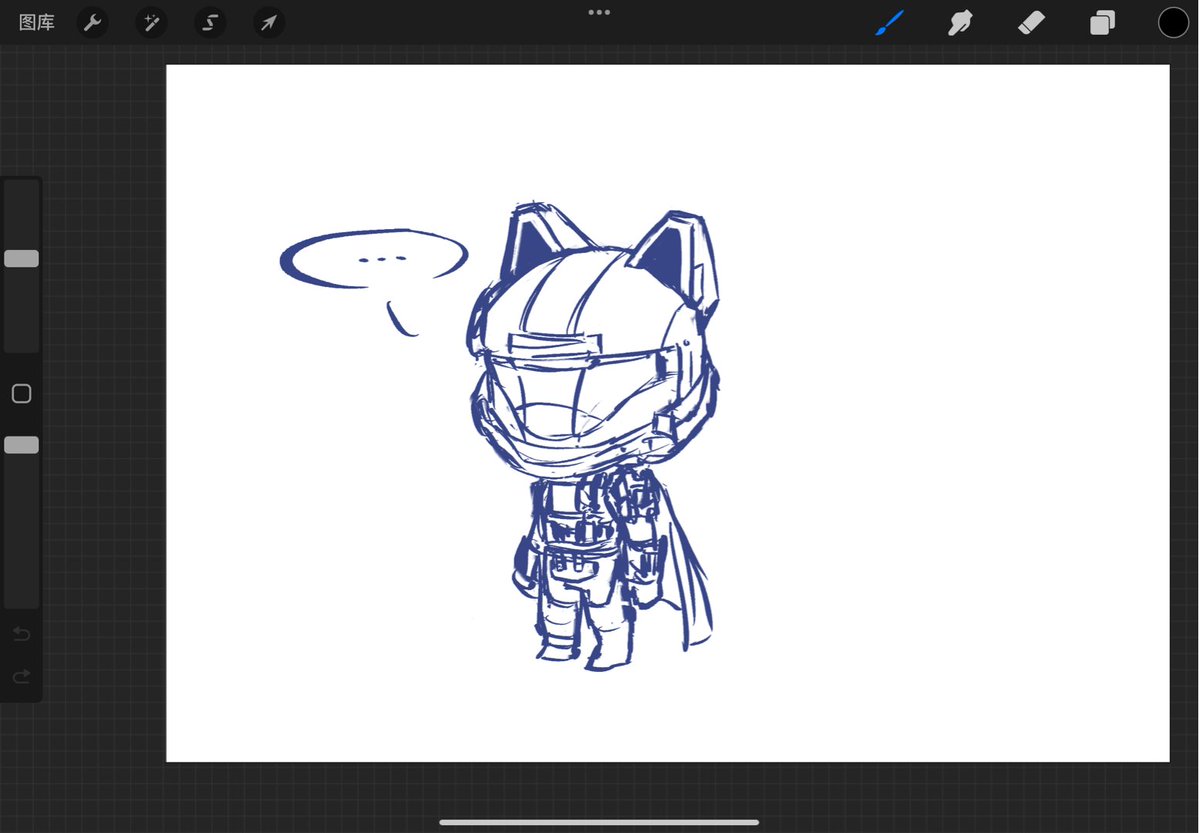
Task: Select the Smudge tool
Action: click(960, 23)
